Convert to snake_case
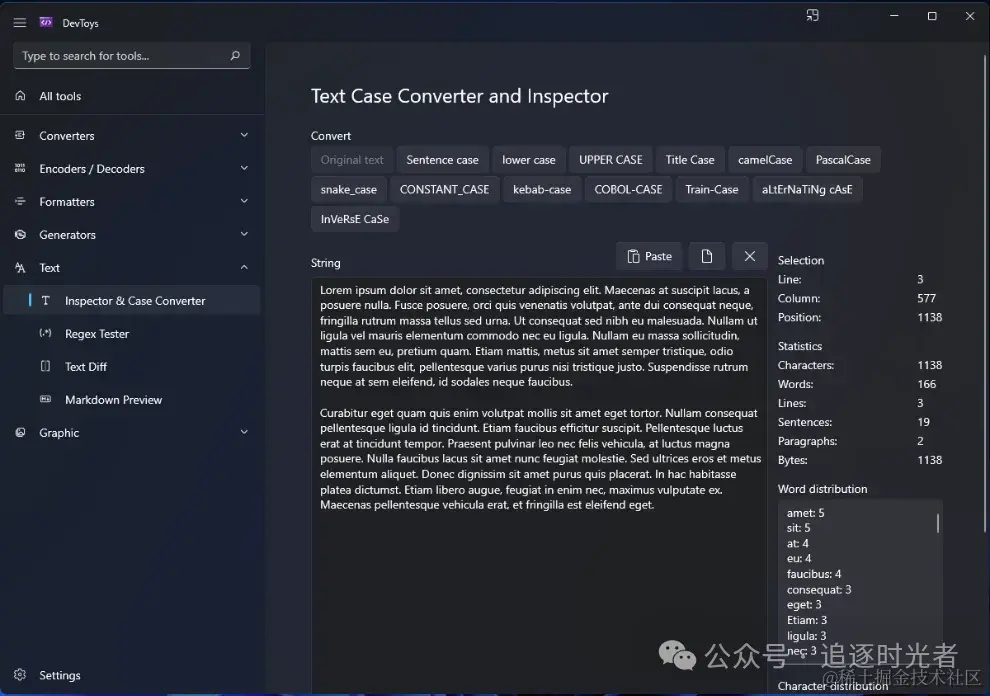Screen dimensions: 990x696 point(349,189)
